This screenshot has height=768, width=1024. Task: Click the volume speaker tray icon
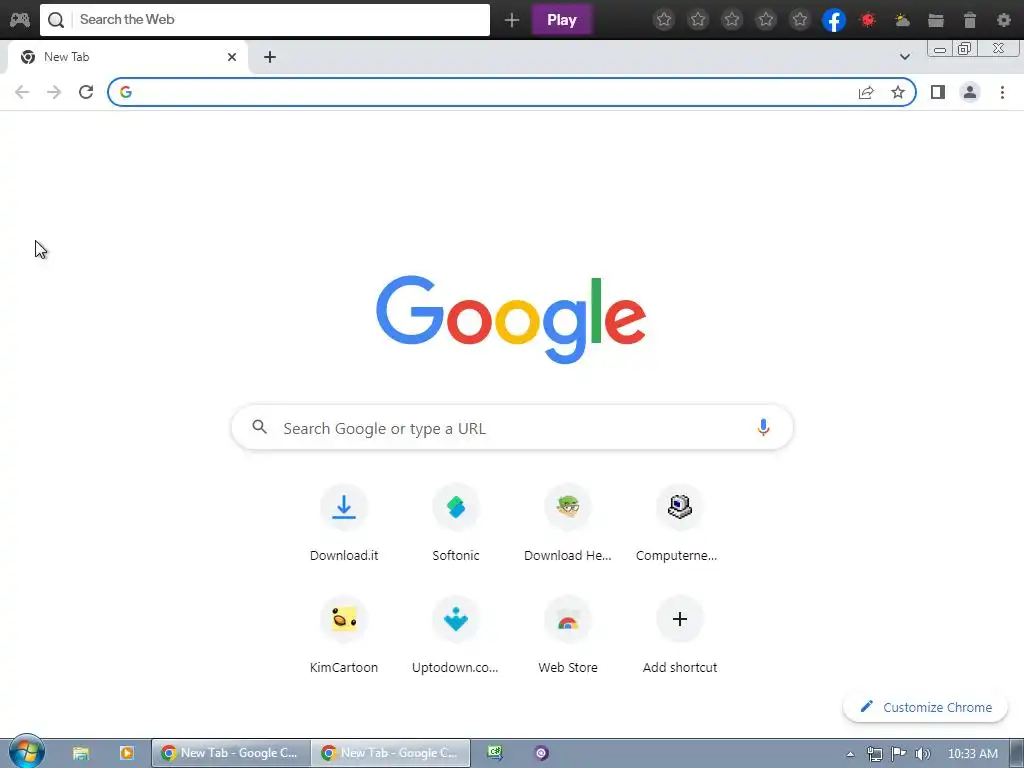click(922, 754)
